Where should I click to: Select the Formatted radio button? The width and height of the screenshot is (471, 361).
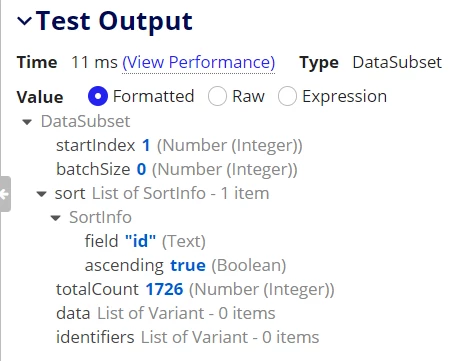98,96
